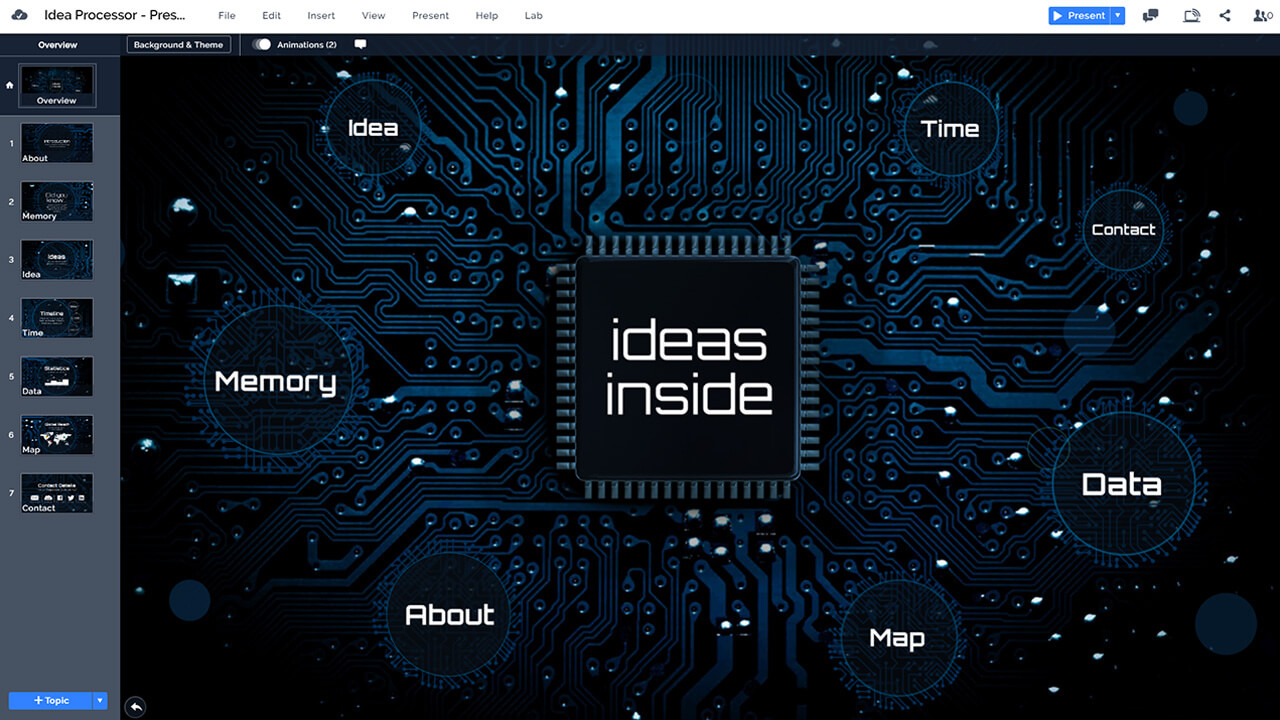1280x720 pixels.
Task: Select the Data topic circle on canvas
Action: (x=1122, y=485)
